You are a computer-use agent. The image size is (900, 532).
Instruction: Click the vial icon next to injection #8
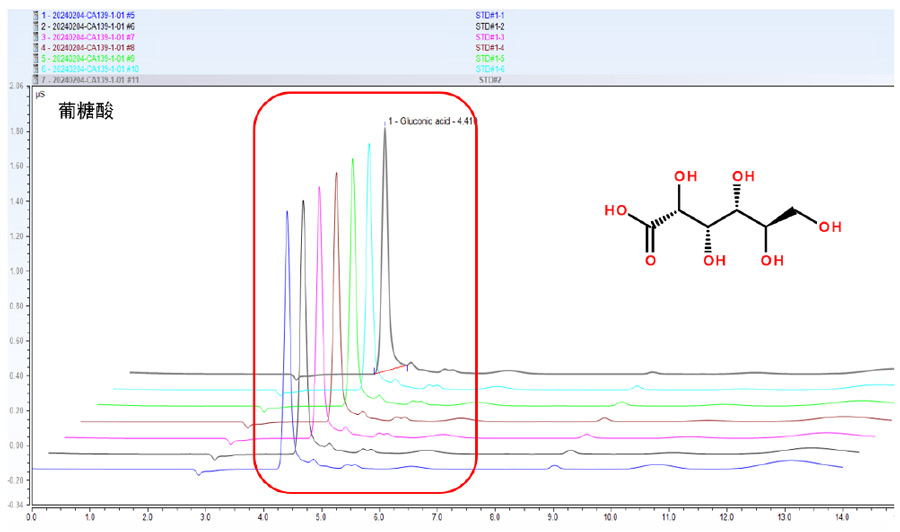[36, 47]
